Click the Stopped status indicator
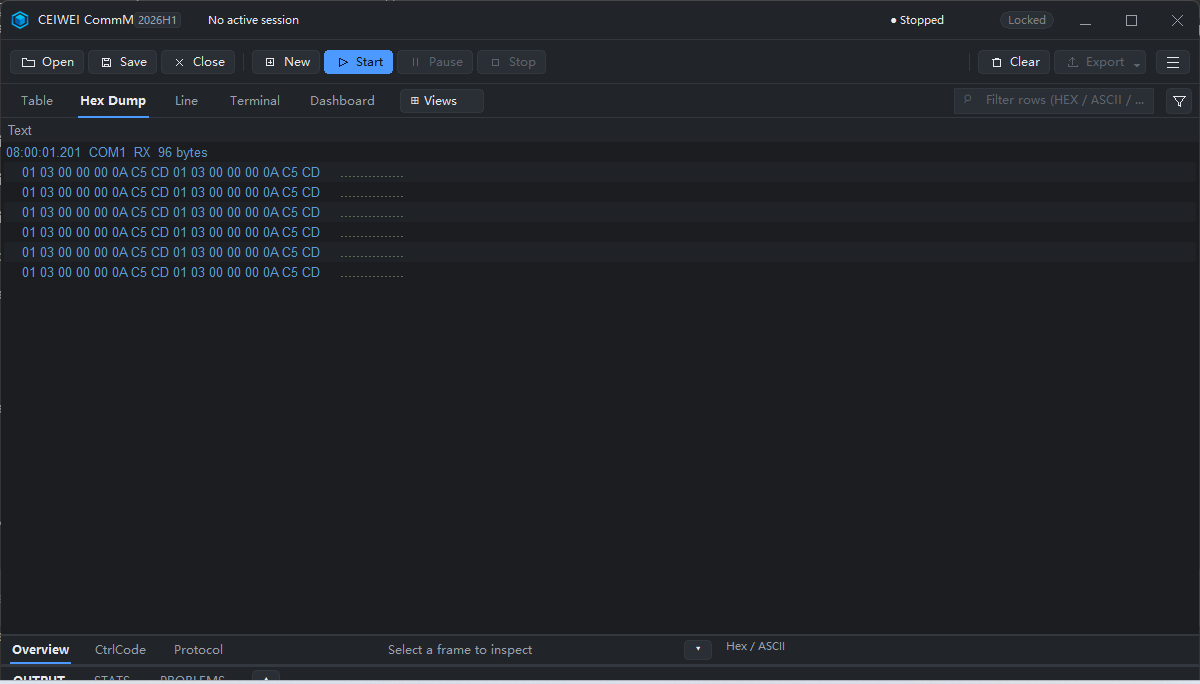Image resolution: width=1200 pixels, height=684 pixels. pos(917,20)
